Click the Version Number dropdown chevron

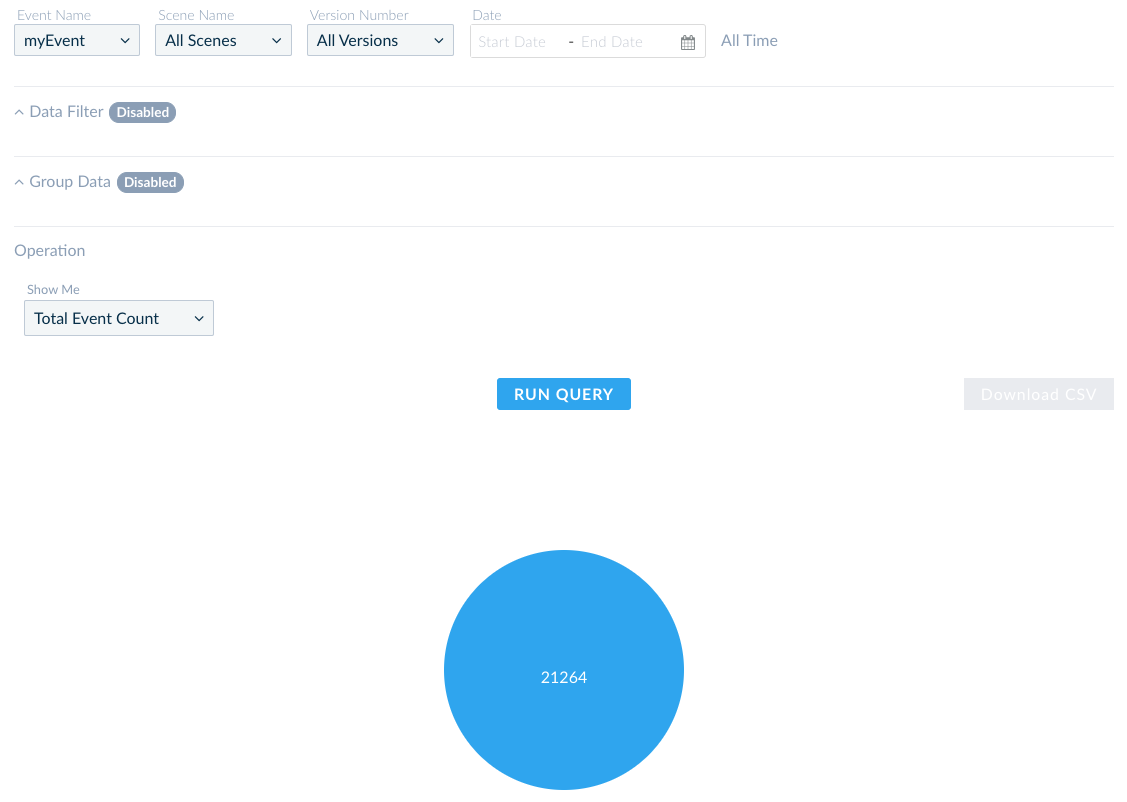pos(437,40)
